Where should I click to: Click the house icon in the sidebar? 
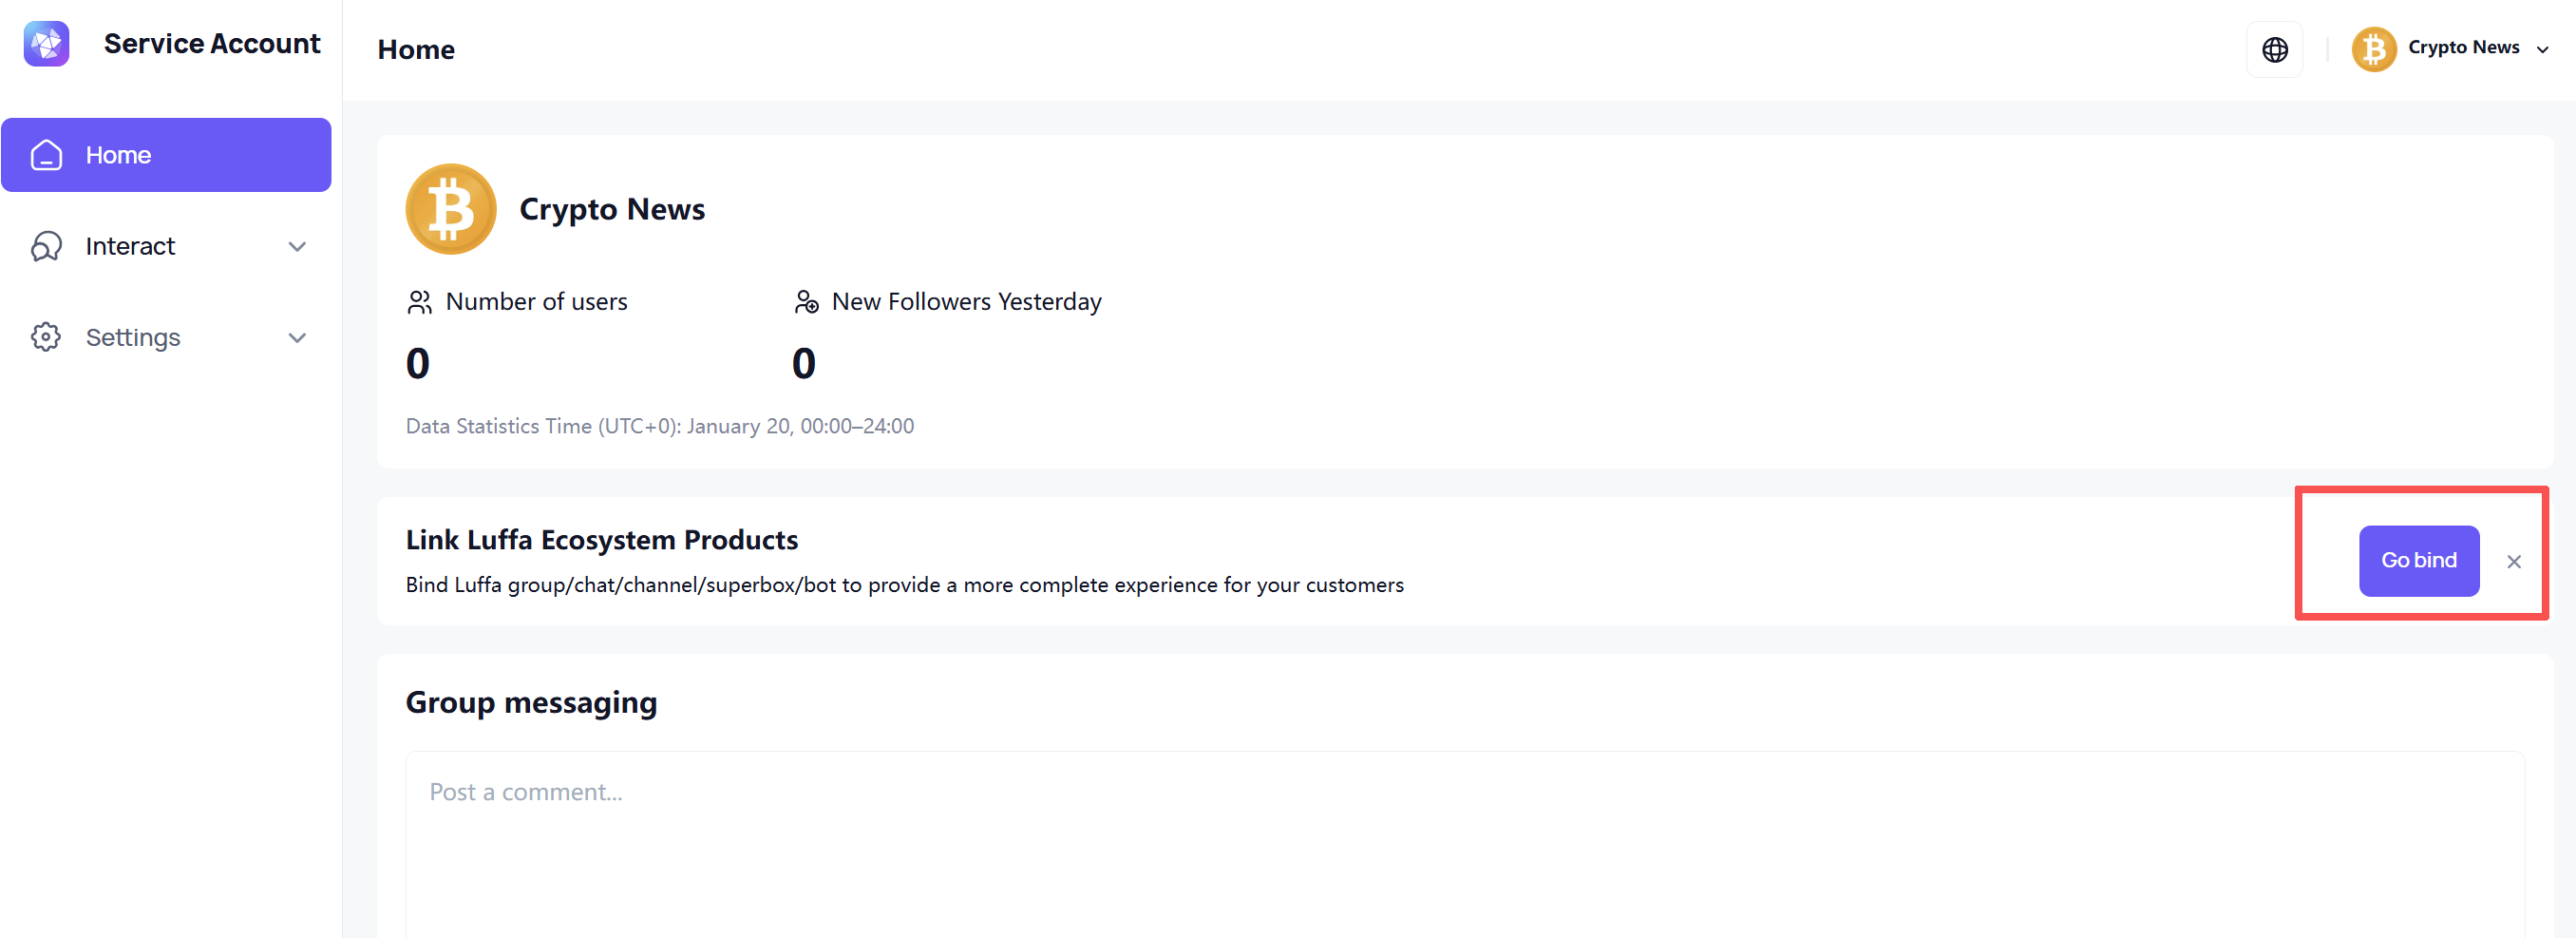tap(46, 155)
